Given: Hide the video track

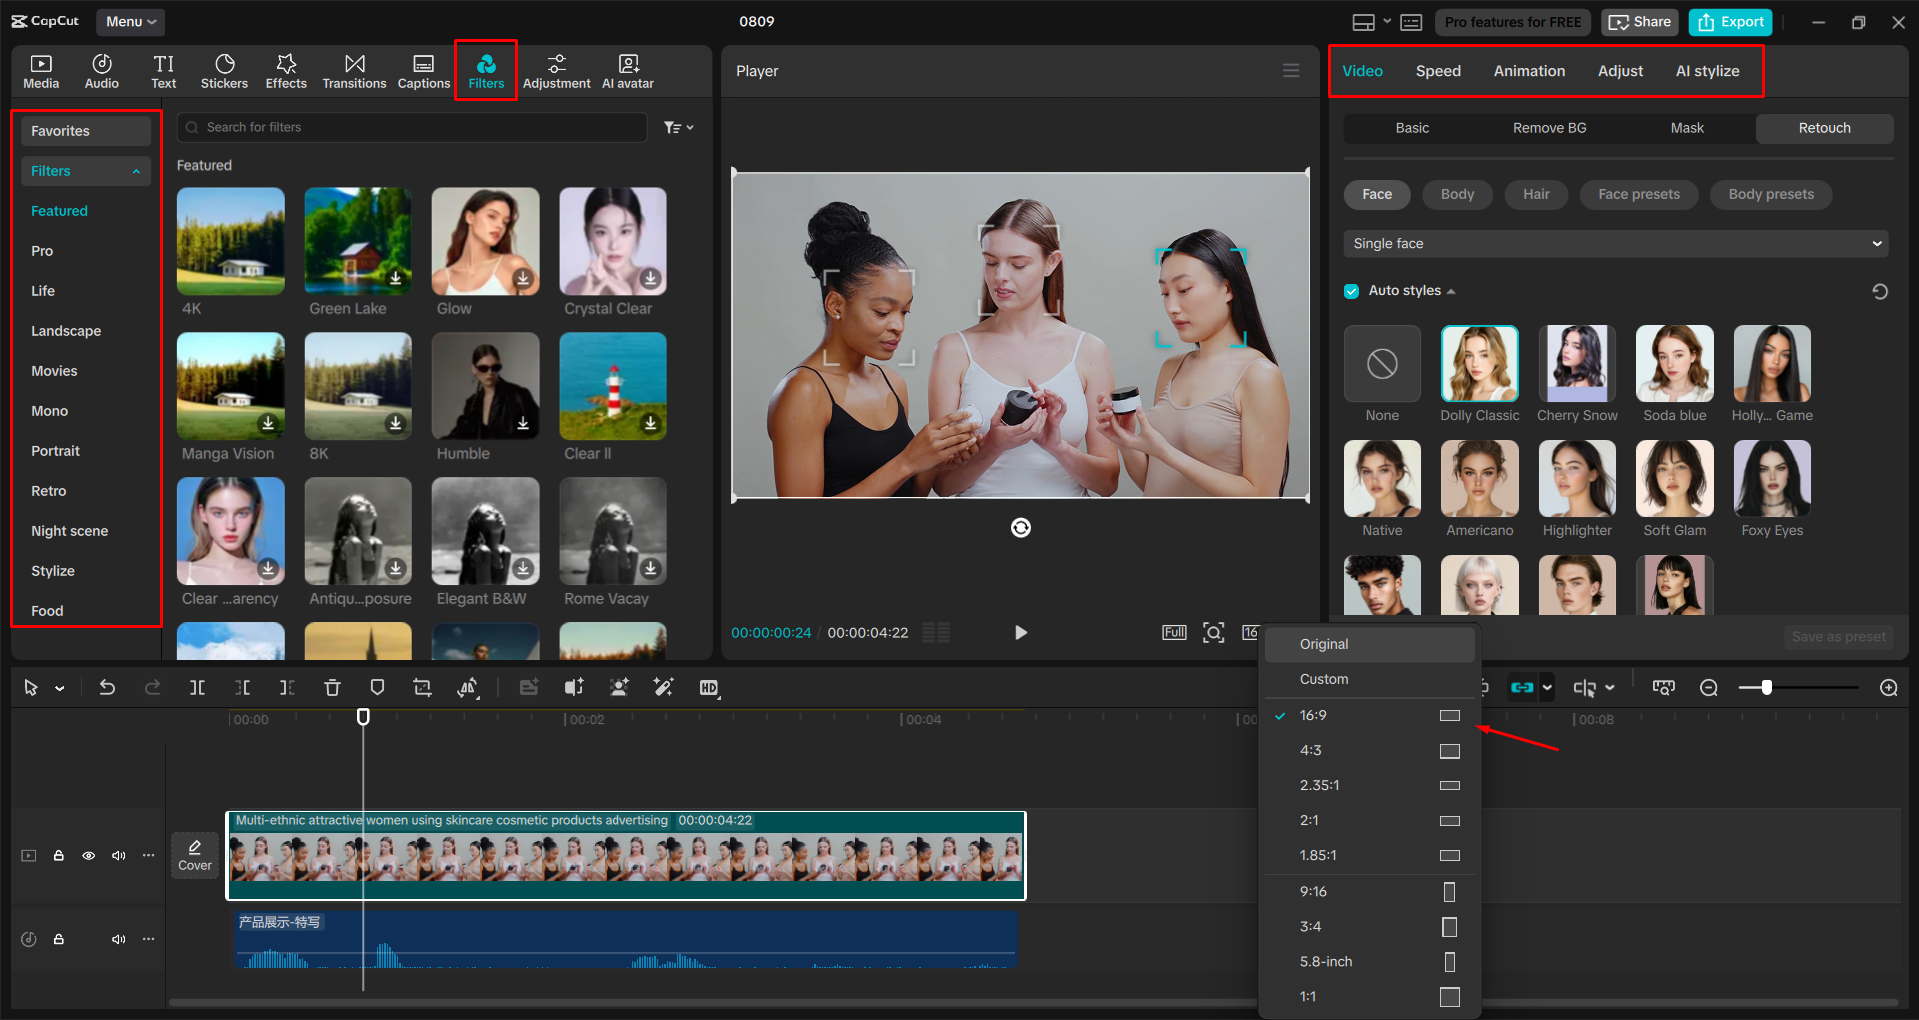Looking at the screenshot, I should pyautogui.click(x=88, y=855).
